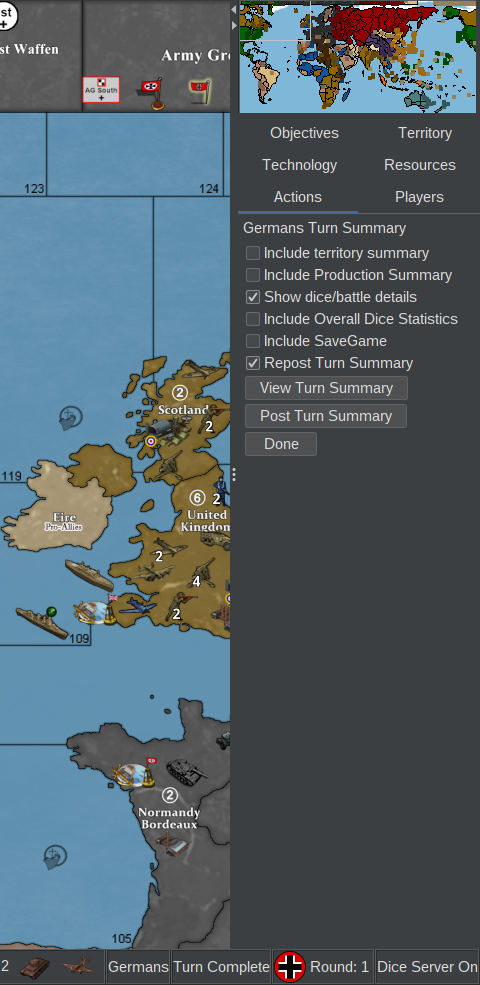Click the RAF roundel in Scotland
The image size is (480, 985).
click(151, 442)
